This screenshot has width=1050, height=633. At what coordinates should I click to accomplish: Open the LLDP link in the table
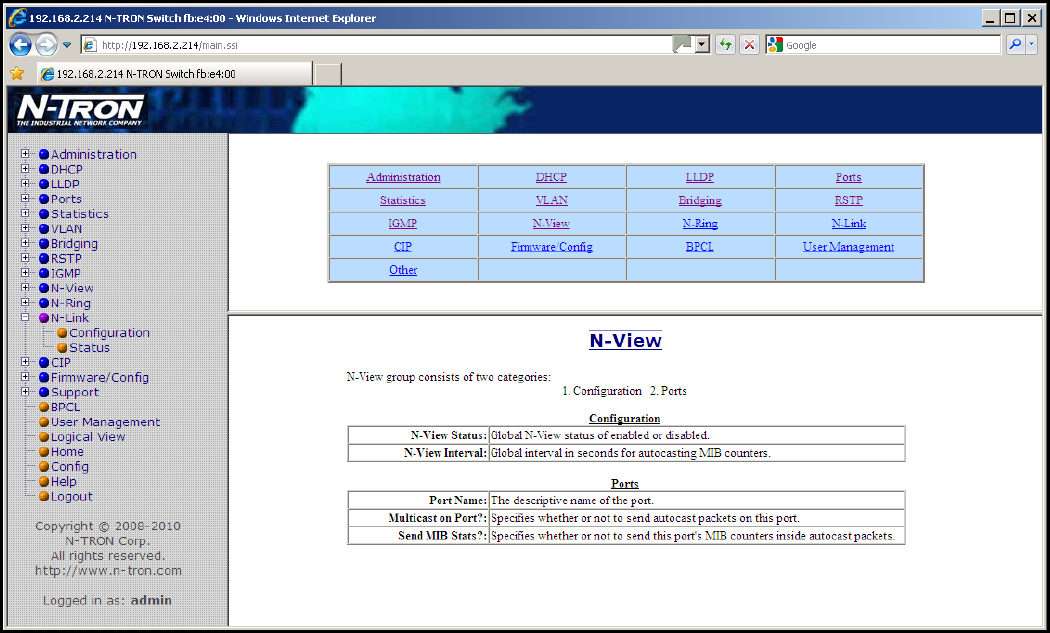tap(700, 177)
